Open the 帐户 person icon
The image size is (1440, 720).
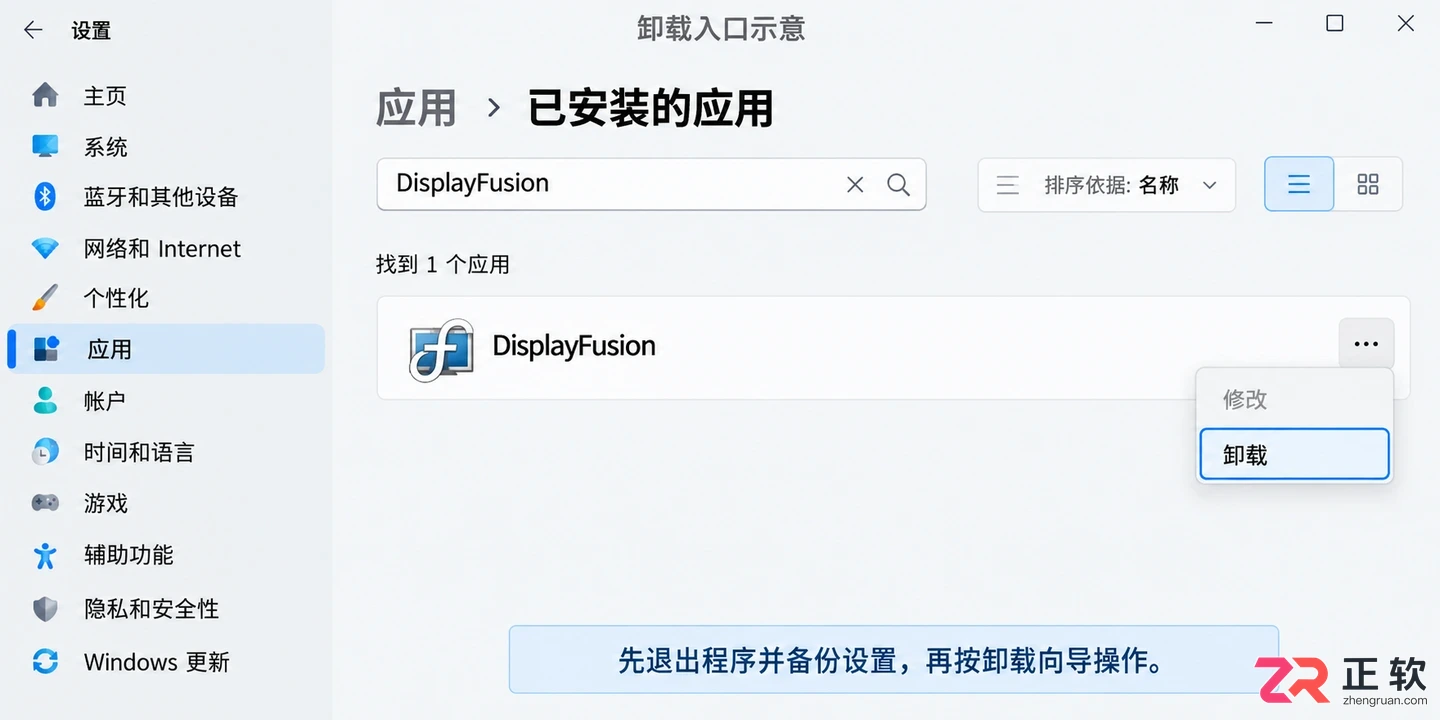[x=45, y=400]
